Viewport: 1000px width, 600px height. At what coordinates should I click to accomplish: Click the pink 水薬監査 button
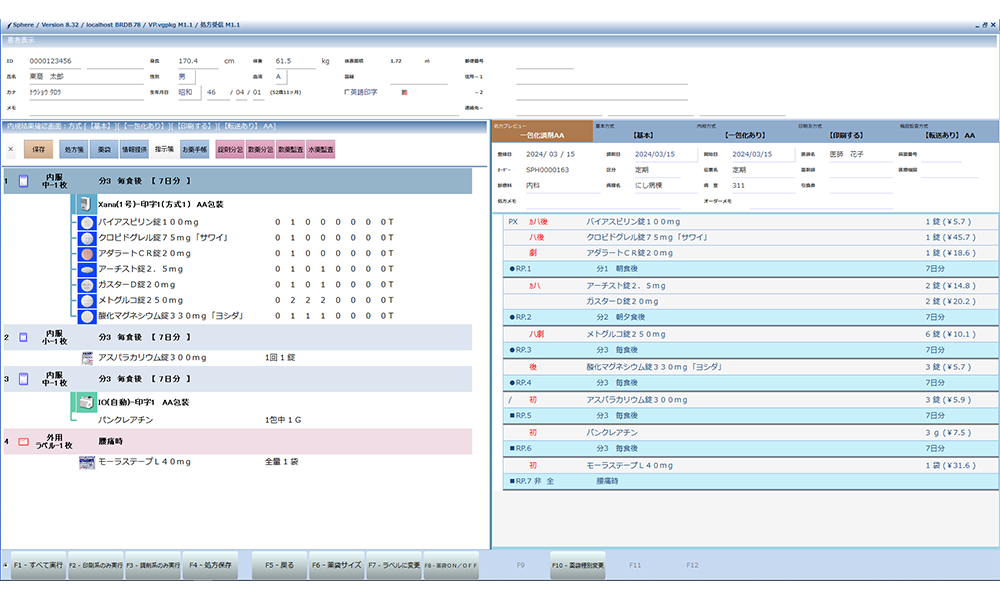(x=321, y=149)
